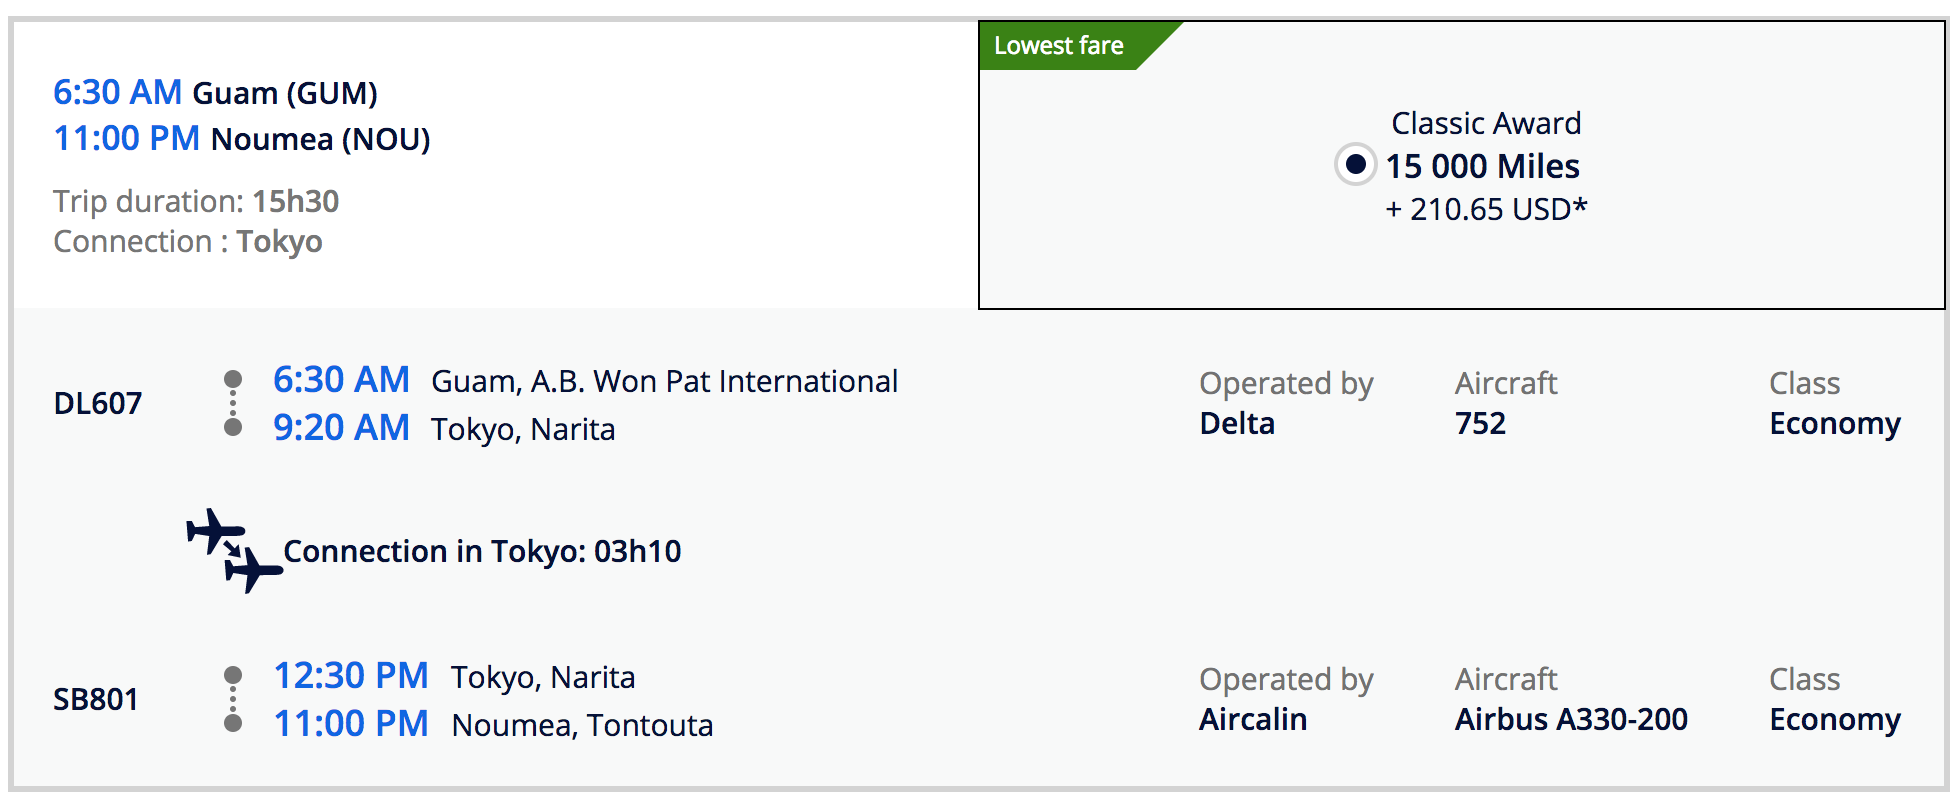Click the Connection in Tokyo: 03h10 label
Screen dimensions: 1959x802
pos(482,551)
